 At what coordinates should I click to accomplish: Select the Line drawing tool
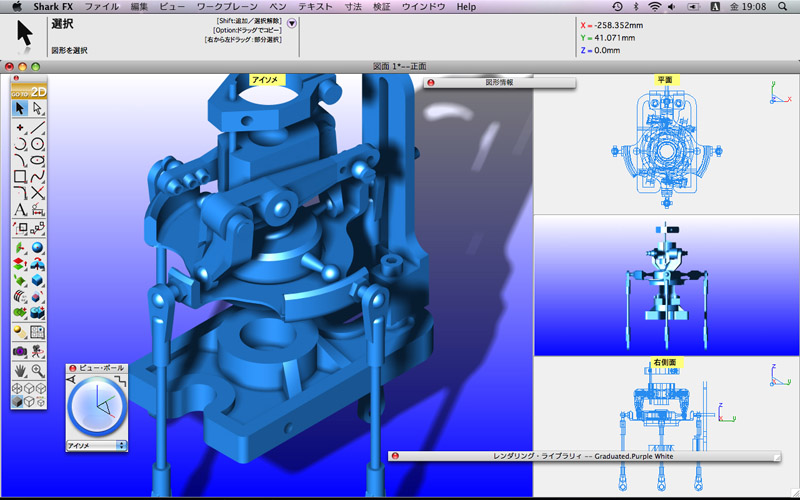(x=38, y=128)
